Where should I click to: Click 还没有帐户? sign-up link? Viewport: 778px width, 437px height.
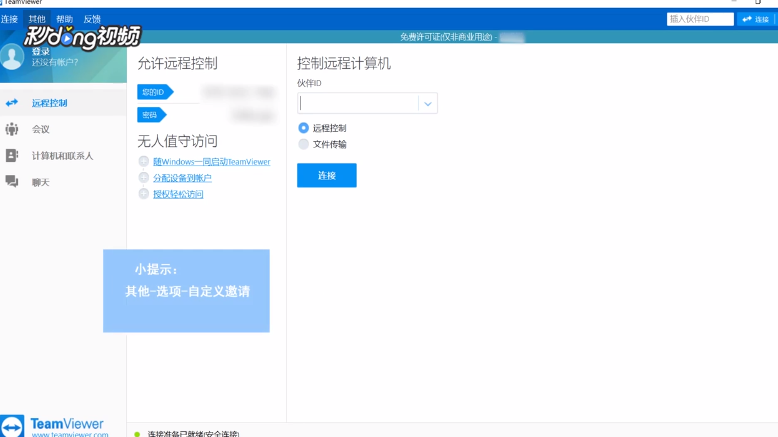click(55, 62)
